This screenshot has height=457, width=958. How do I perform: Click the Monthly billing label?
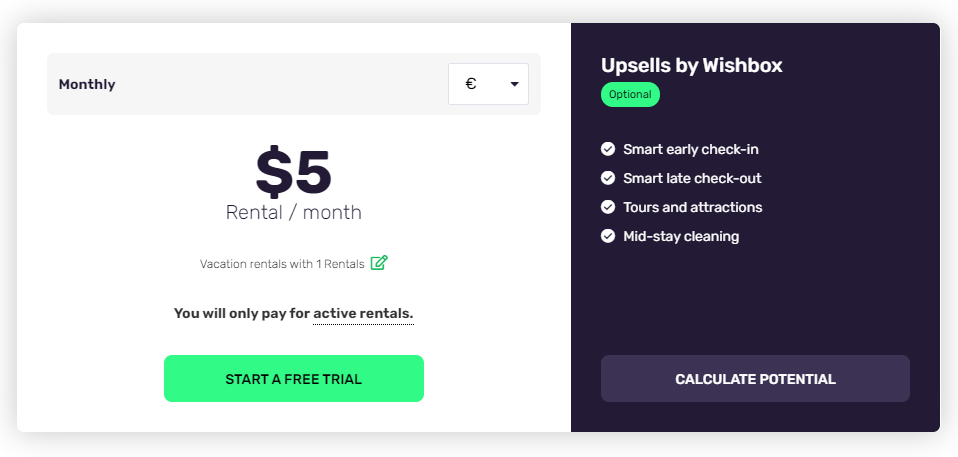(x=87, y=84)
